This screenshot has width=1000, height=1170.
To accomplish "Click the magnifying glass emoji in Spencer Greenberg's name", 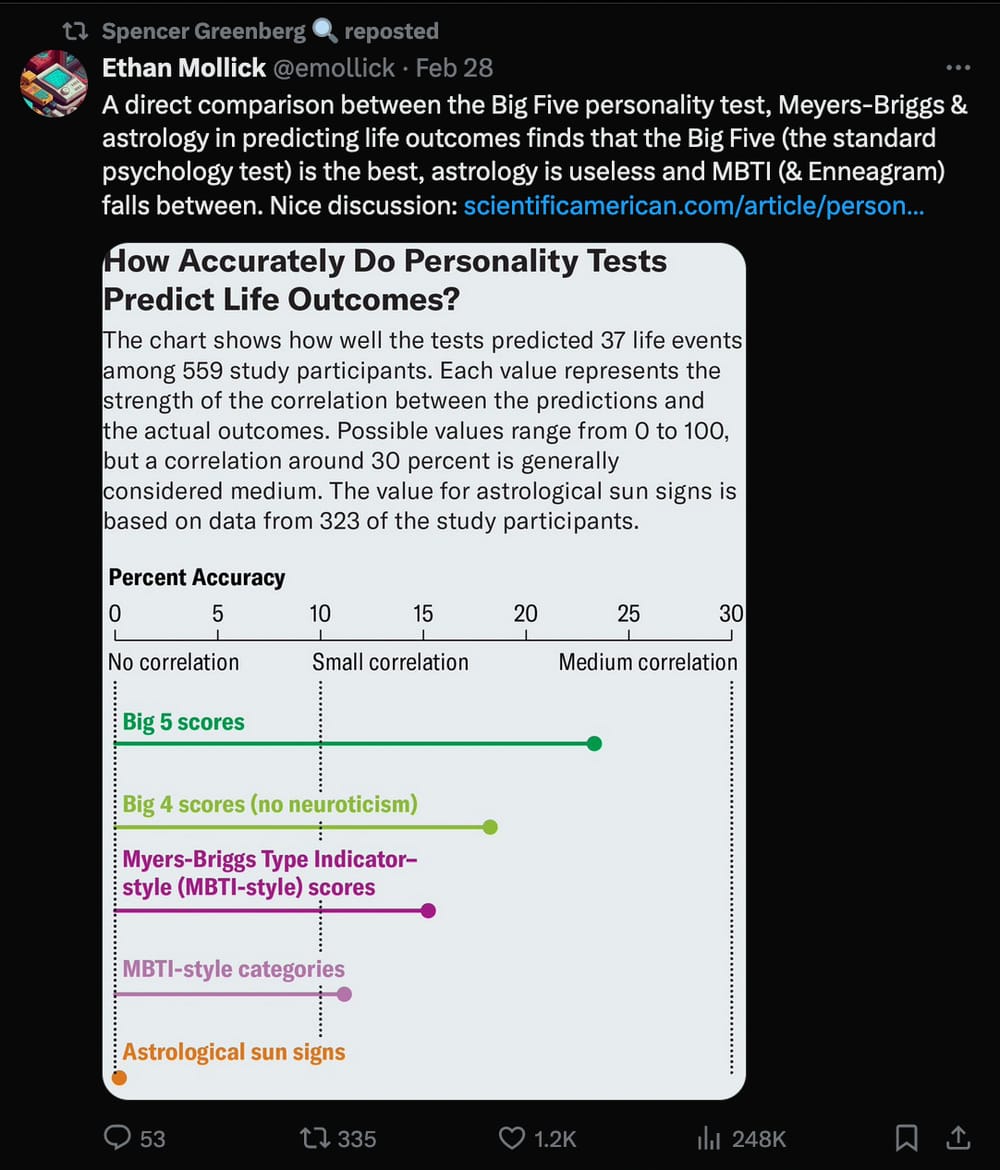I will [x=321, y=30].
